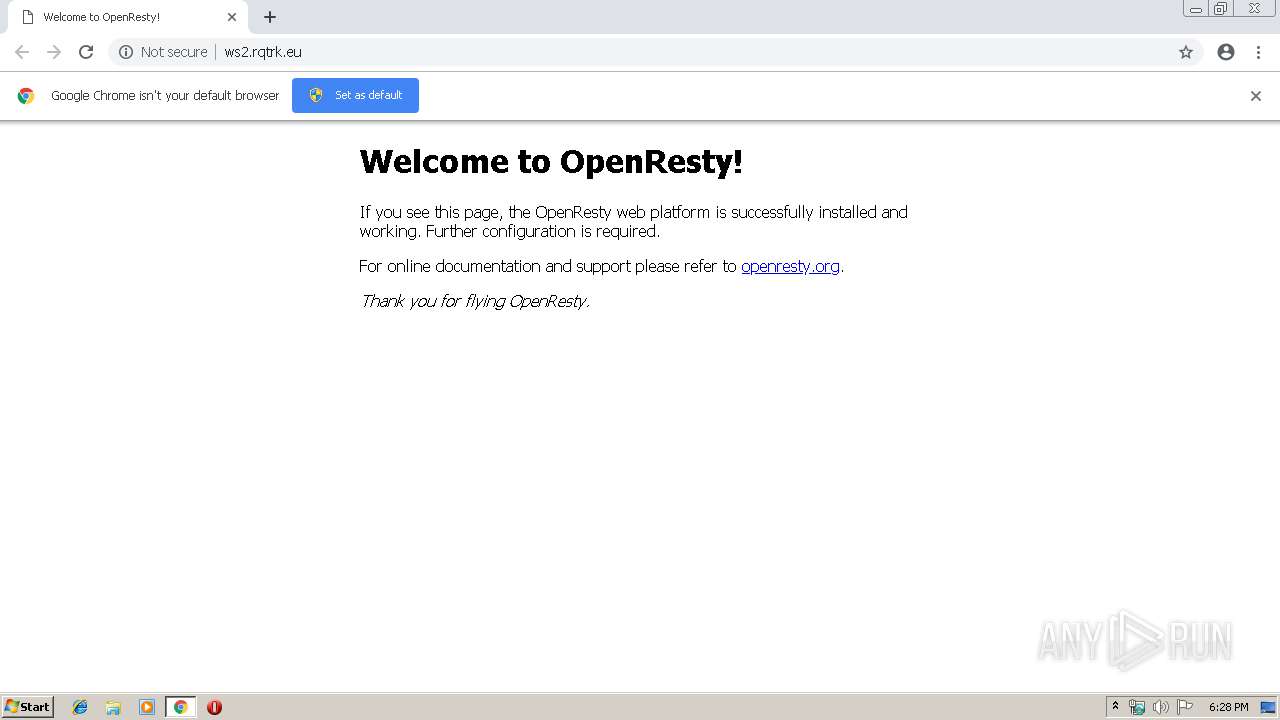Viewport: 1280px width, 720px height.
Task: Show hidden system tray icons
Action: coord(1116,707)
